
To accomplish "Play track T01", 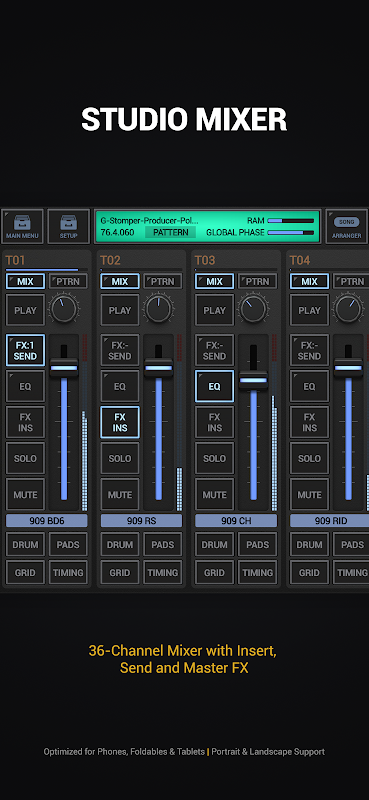I will pos(26,310).
